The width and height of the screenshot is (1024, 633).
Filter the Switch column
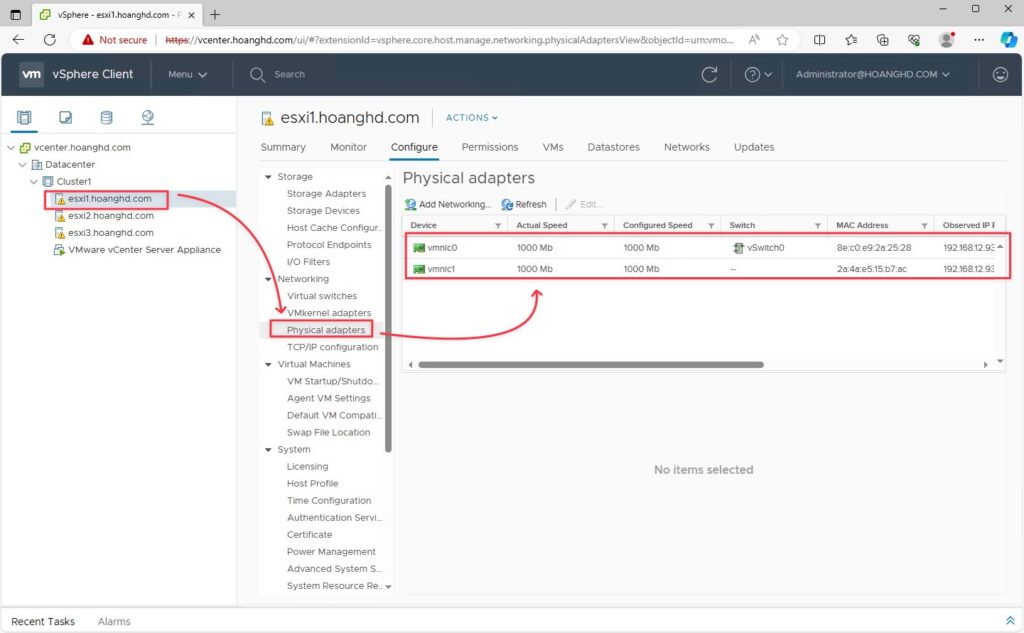click(x=817, y=225)
